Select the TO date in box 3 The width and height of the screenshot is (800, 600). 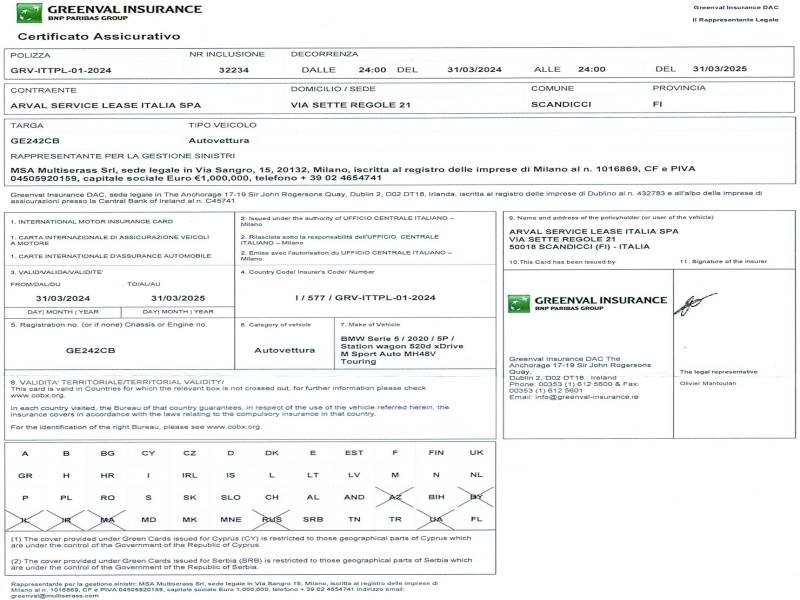178,298
